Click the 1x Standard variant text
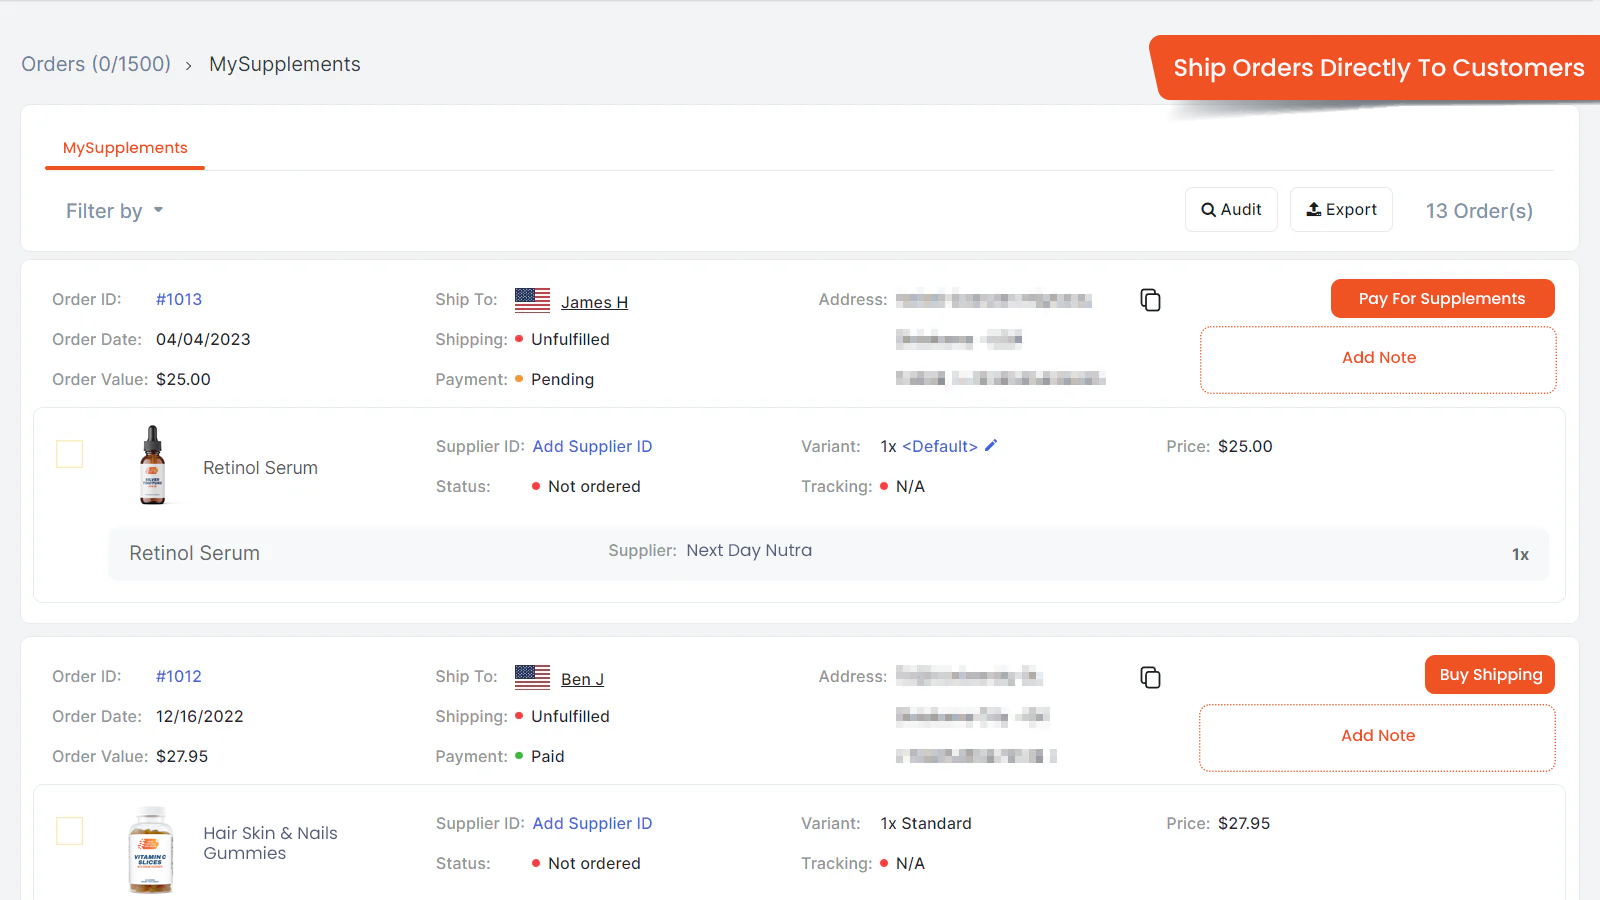1600x900 pixels. click(x=926, y=823)
